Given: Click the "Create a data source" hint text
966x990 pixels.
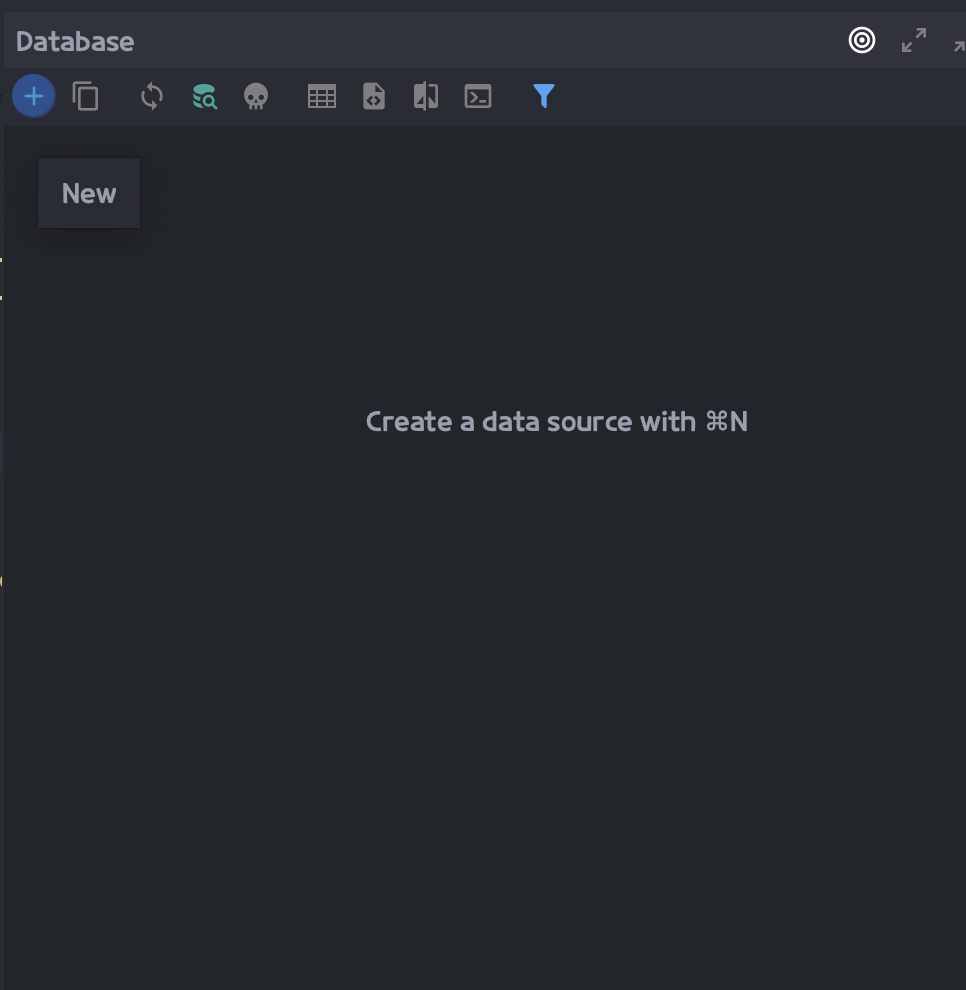Looking at the screenshot, I should coord(557,421).
